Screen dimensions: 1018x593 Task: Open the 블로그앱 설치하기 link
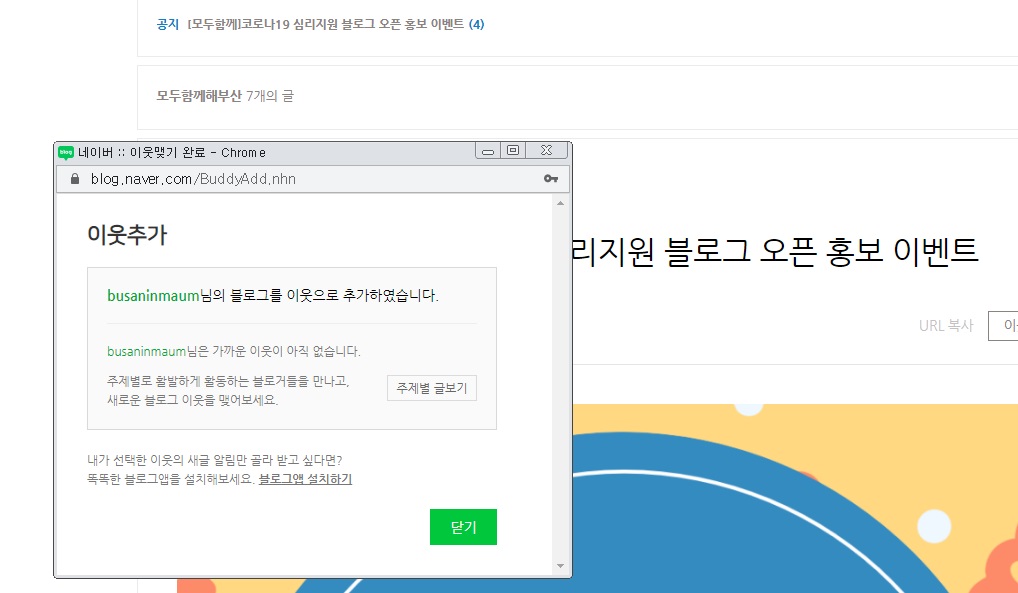[305, 479]
